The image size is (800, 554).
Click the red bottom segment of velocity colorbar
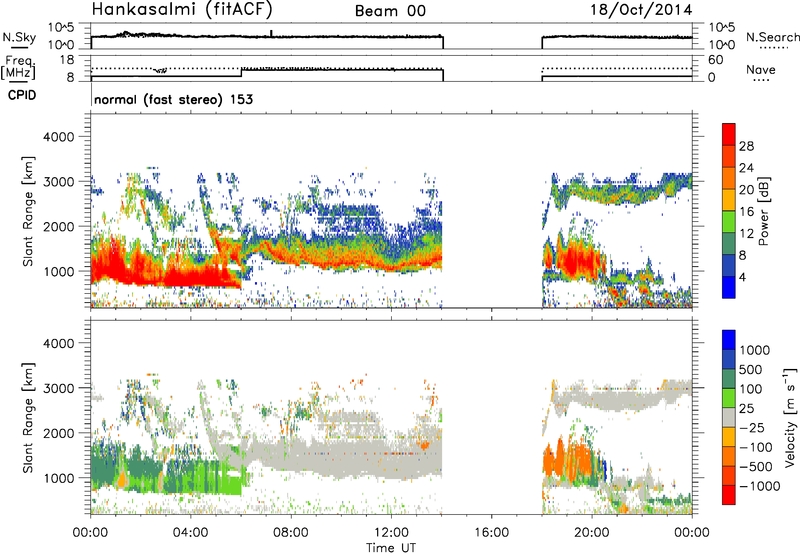729,495
